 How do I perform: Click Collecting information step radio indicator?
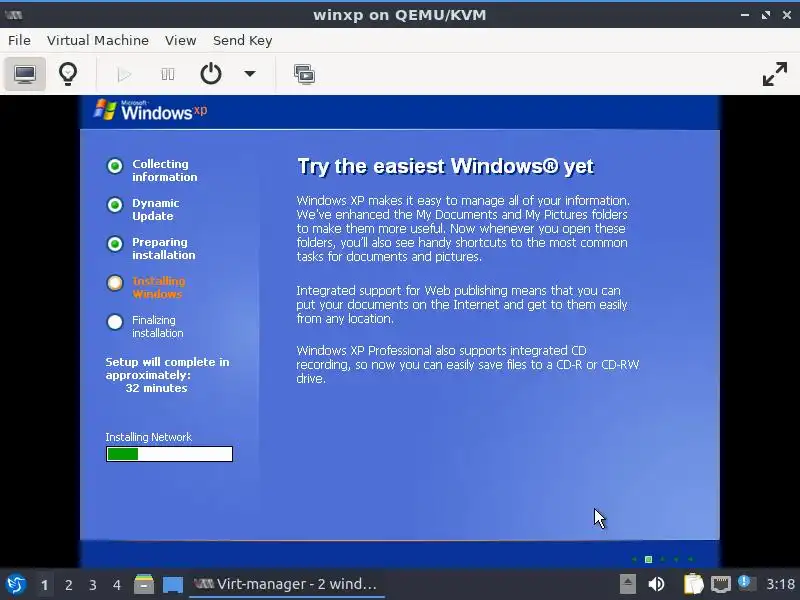[x=115, y=166]
